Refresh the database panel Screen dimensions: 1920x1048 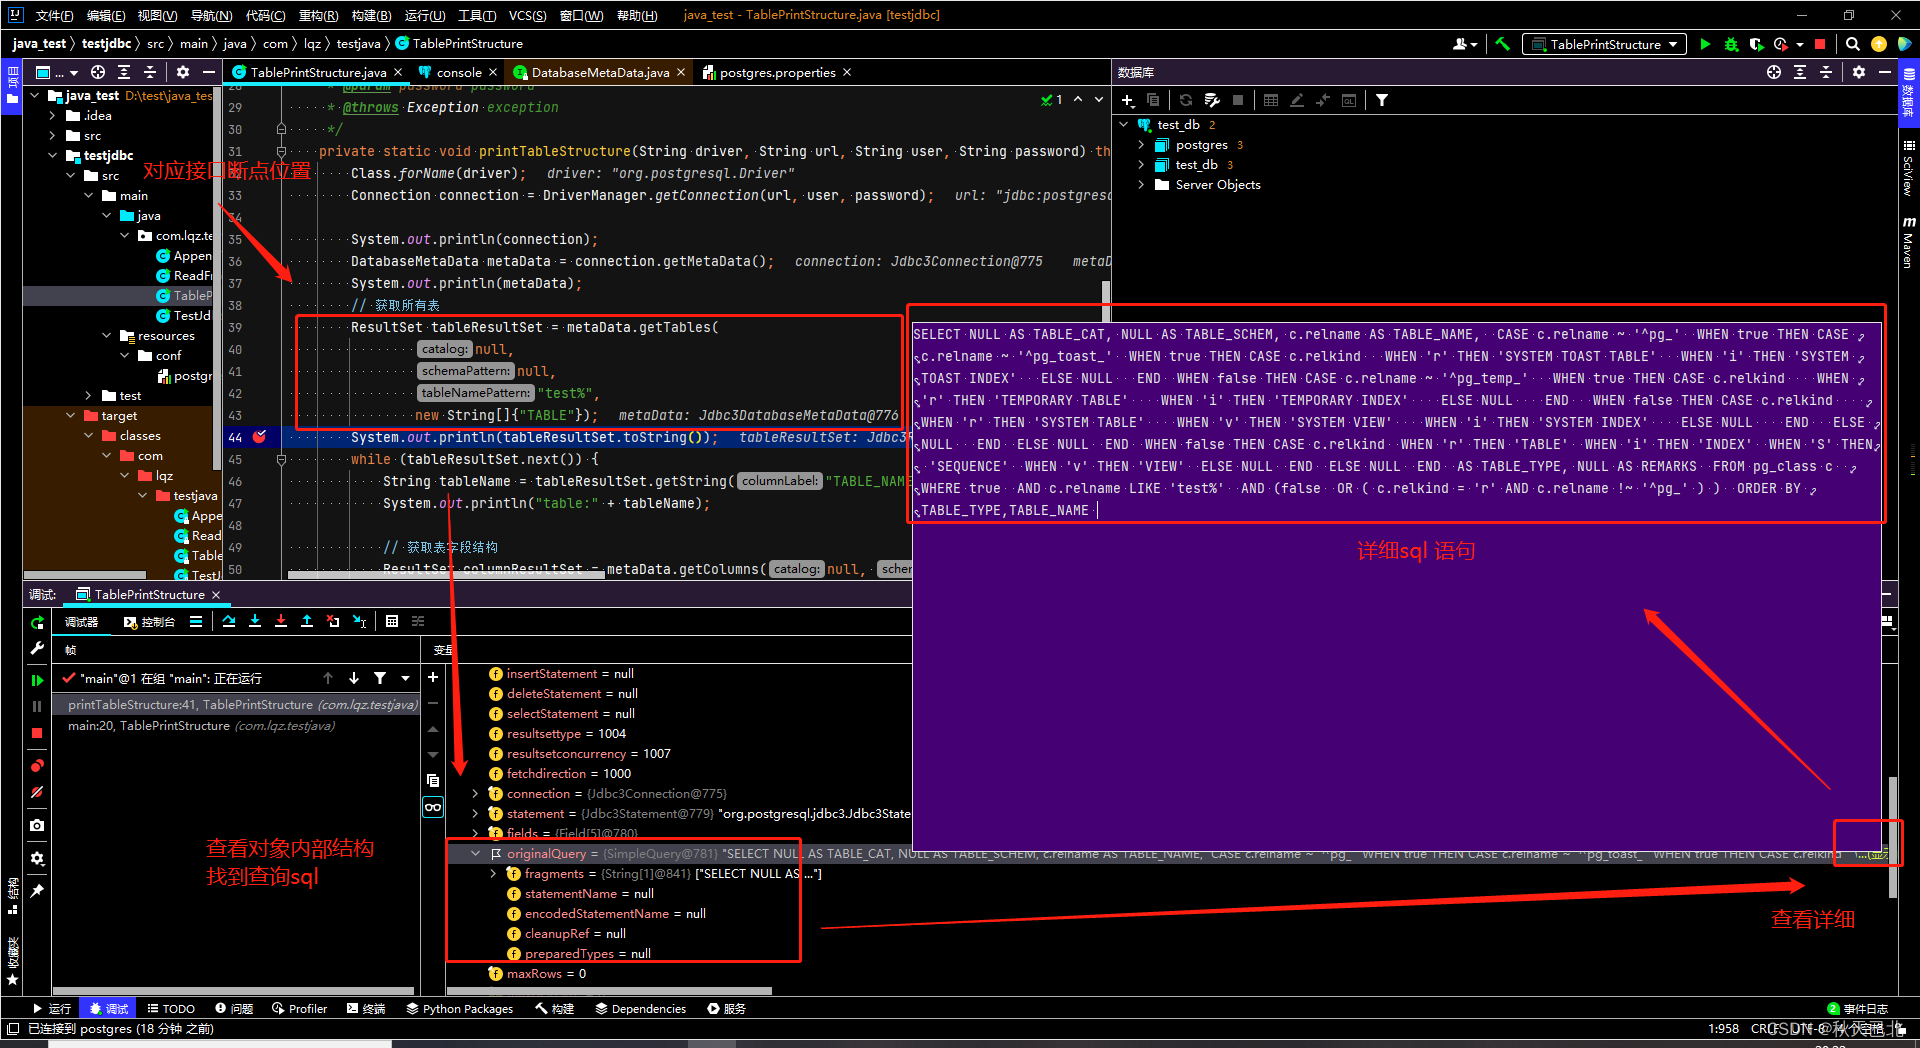pos(1186,100)
